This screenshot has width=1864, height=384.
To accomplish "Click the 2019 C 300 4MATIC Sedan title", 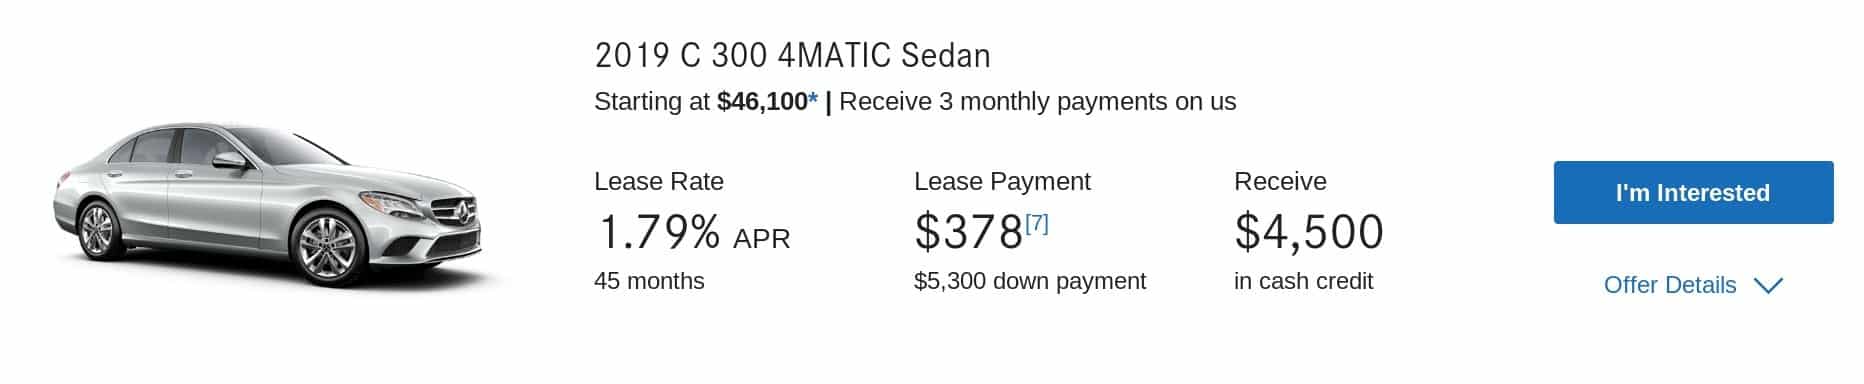I will (x=792, y=55).
